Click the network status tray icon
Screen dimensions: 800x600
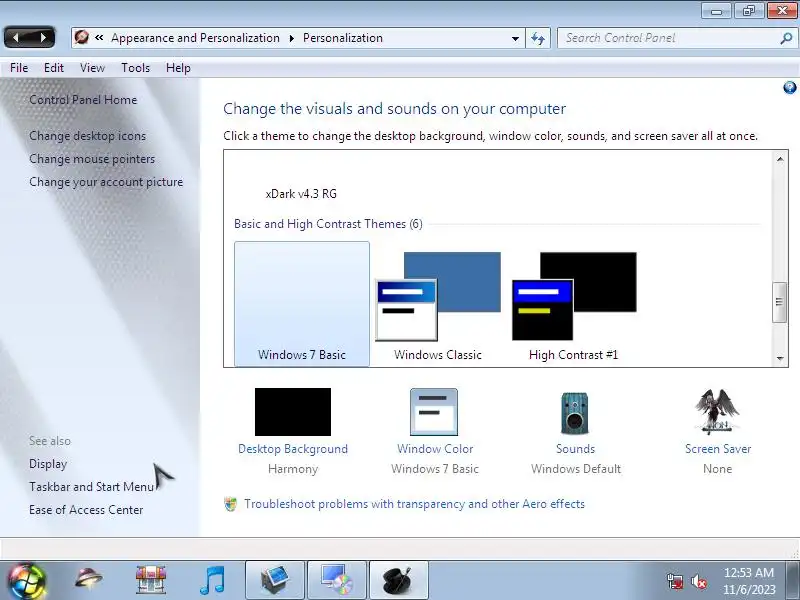(x=675, y=581)
